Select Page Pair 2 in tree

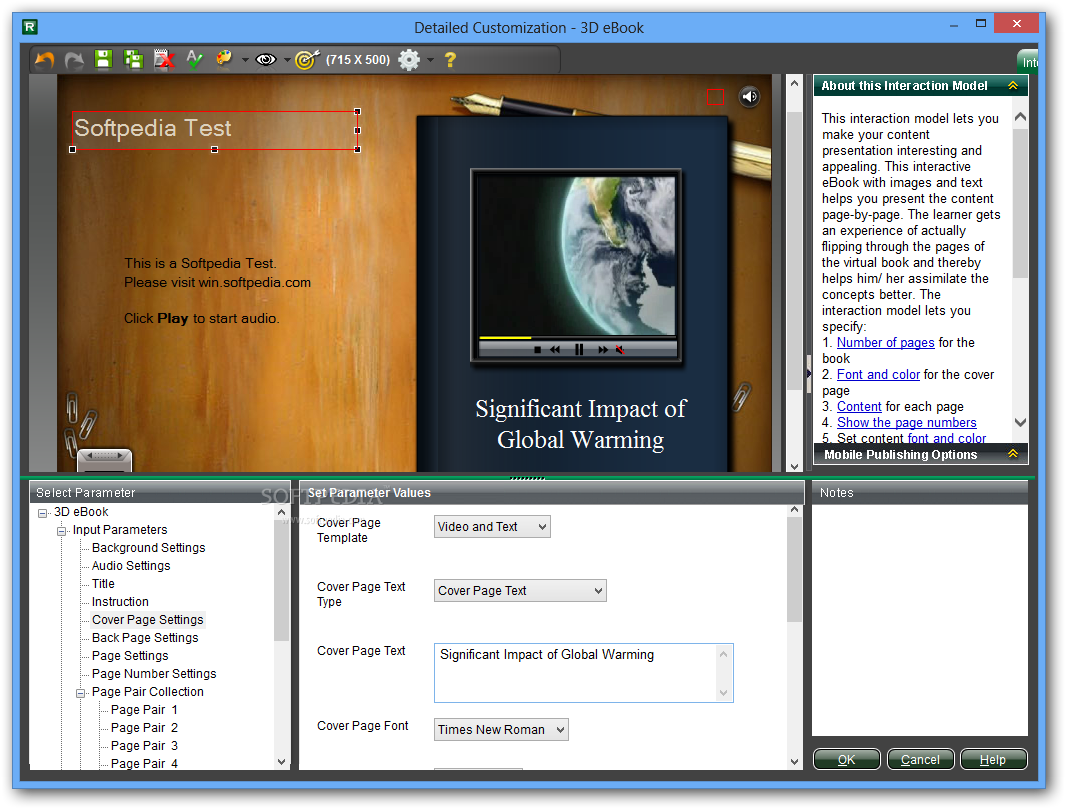click(x=144, y=727)
